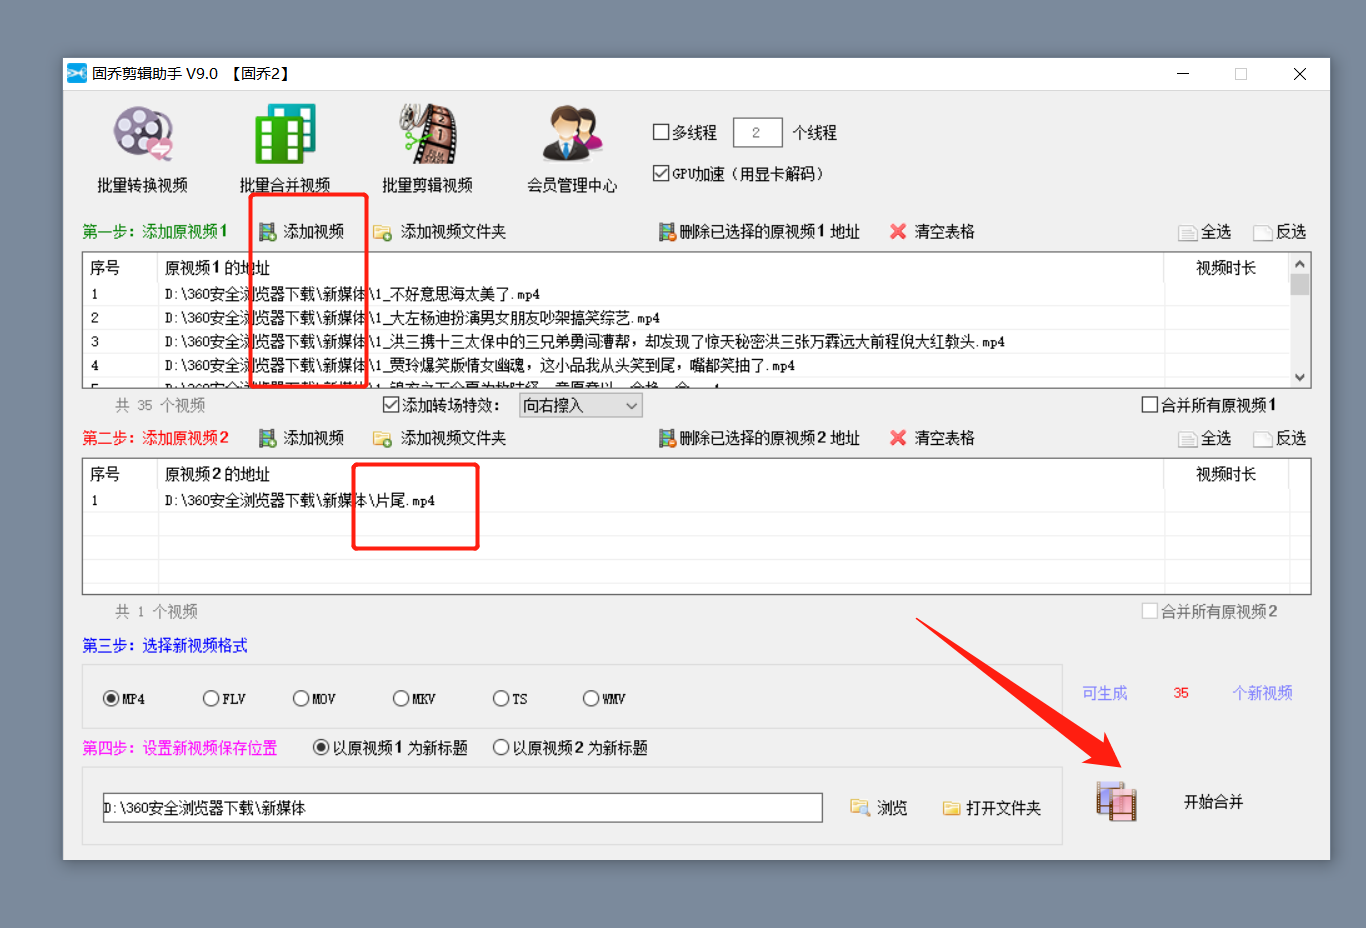Open the 向右擦入 transition dropdown
This screenshot has width=1366, height=928.
581,405
